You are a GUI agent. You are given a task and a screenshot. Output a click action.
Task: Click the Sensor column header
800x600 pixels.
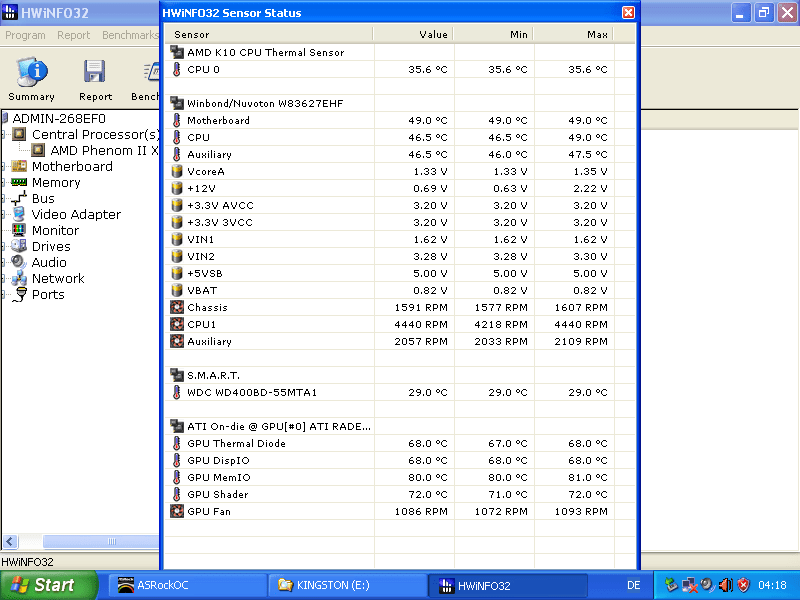tap(269, 35)
